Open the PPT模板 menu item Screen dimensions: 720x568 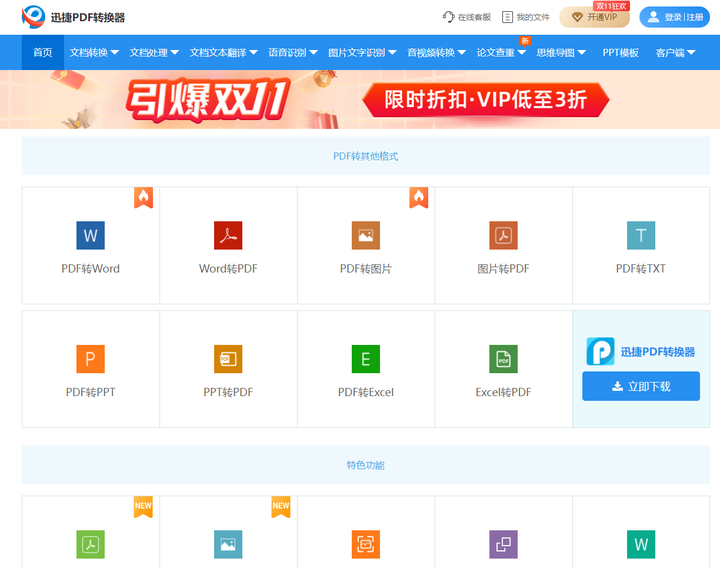(x=620, y=52)
